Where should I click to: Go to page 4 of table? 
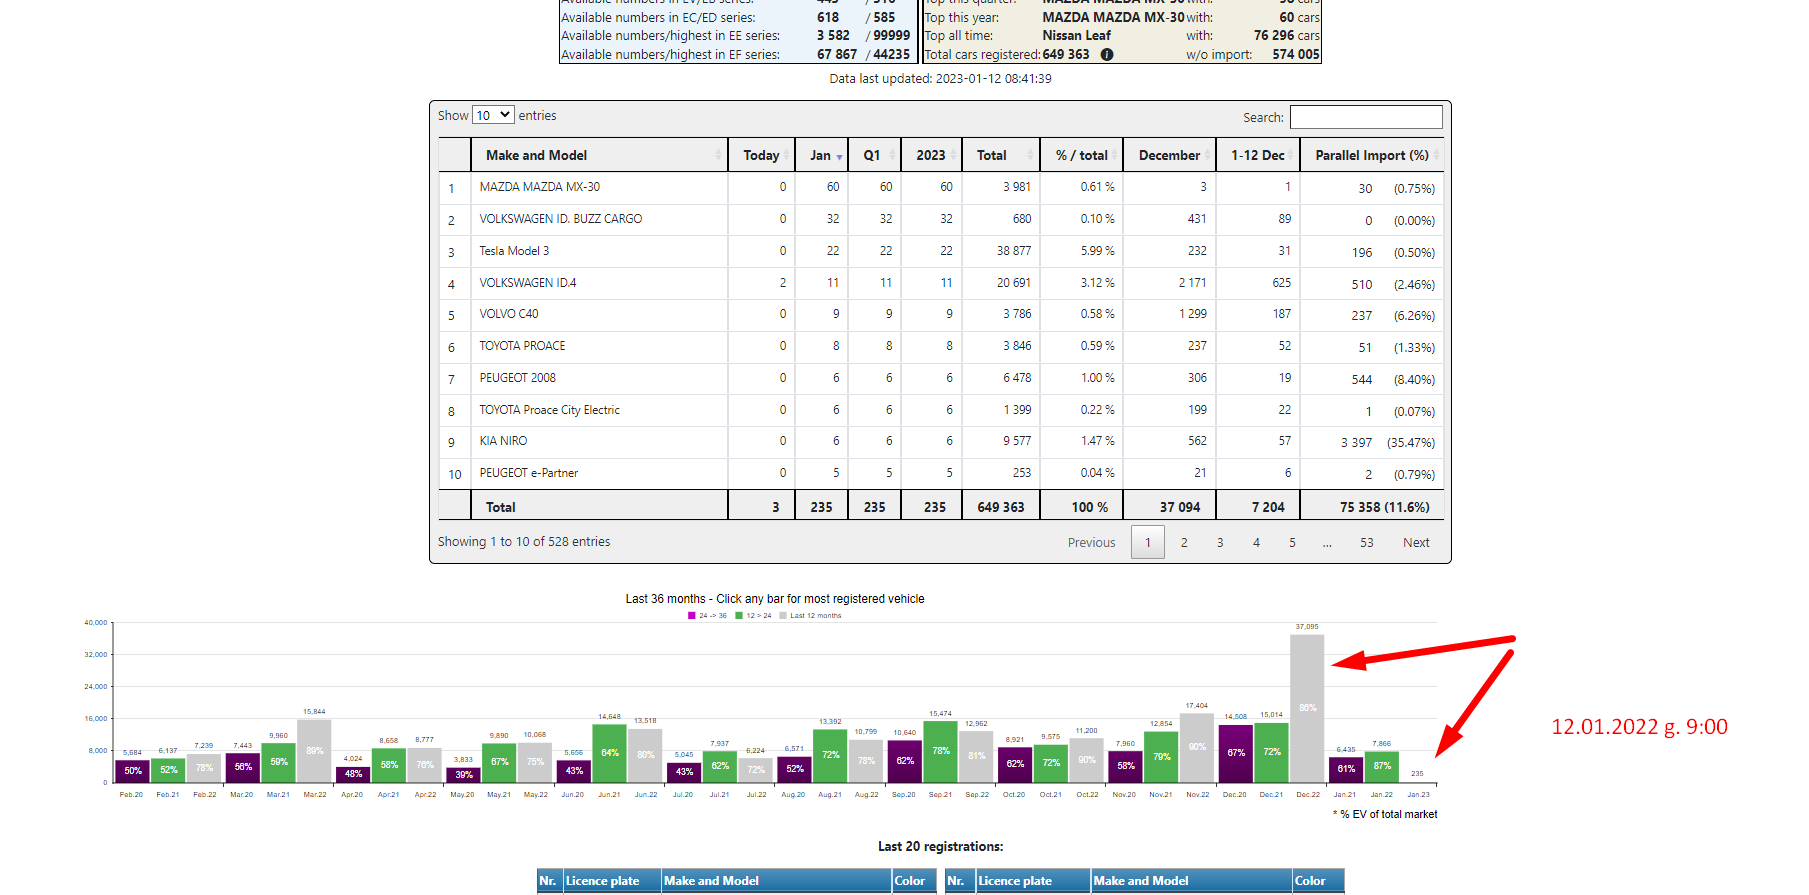(1256, 543)
